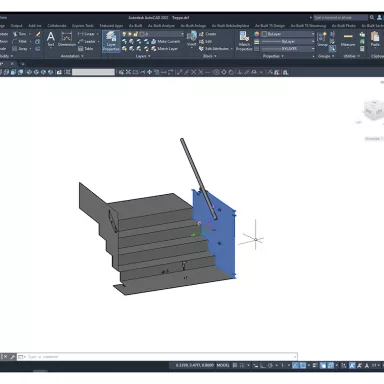
Task: Click the ViewCube navigation cube
Action: point(373,111)
